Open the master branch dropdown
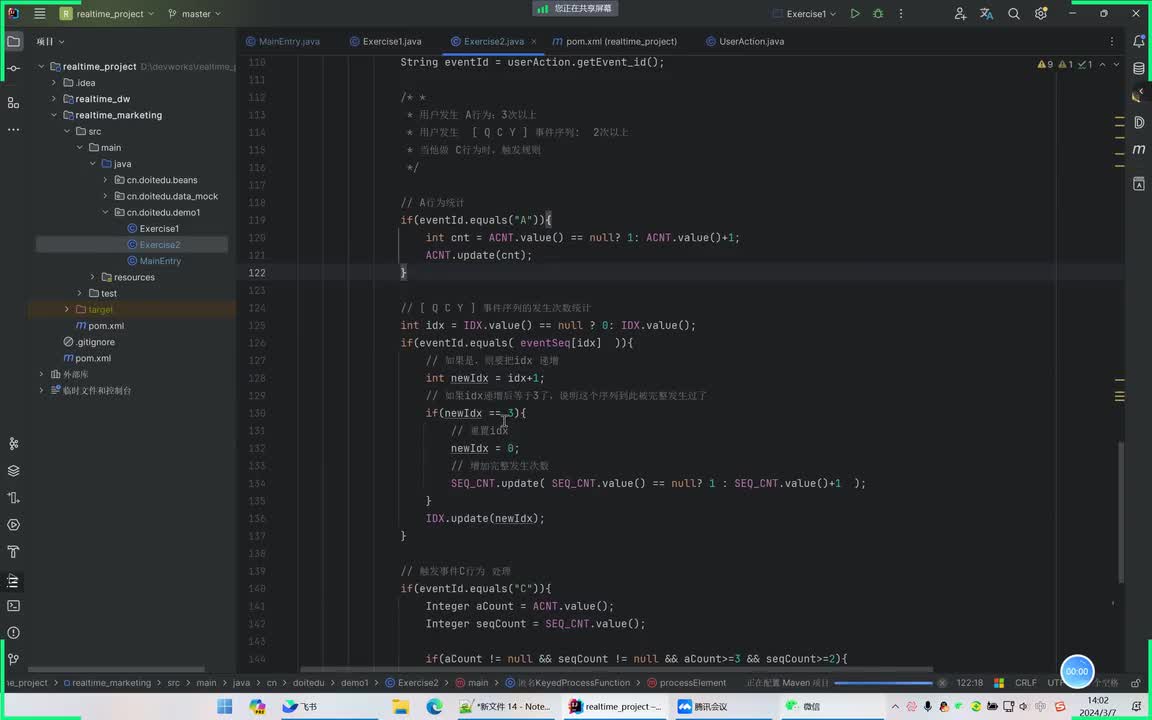1152x720 pixels. (x=195, y=14)
